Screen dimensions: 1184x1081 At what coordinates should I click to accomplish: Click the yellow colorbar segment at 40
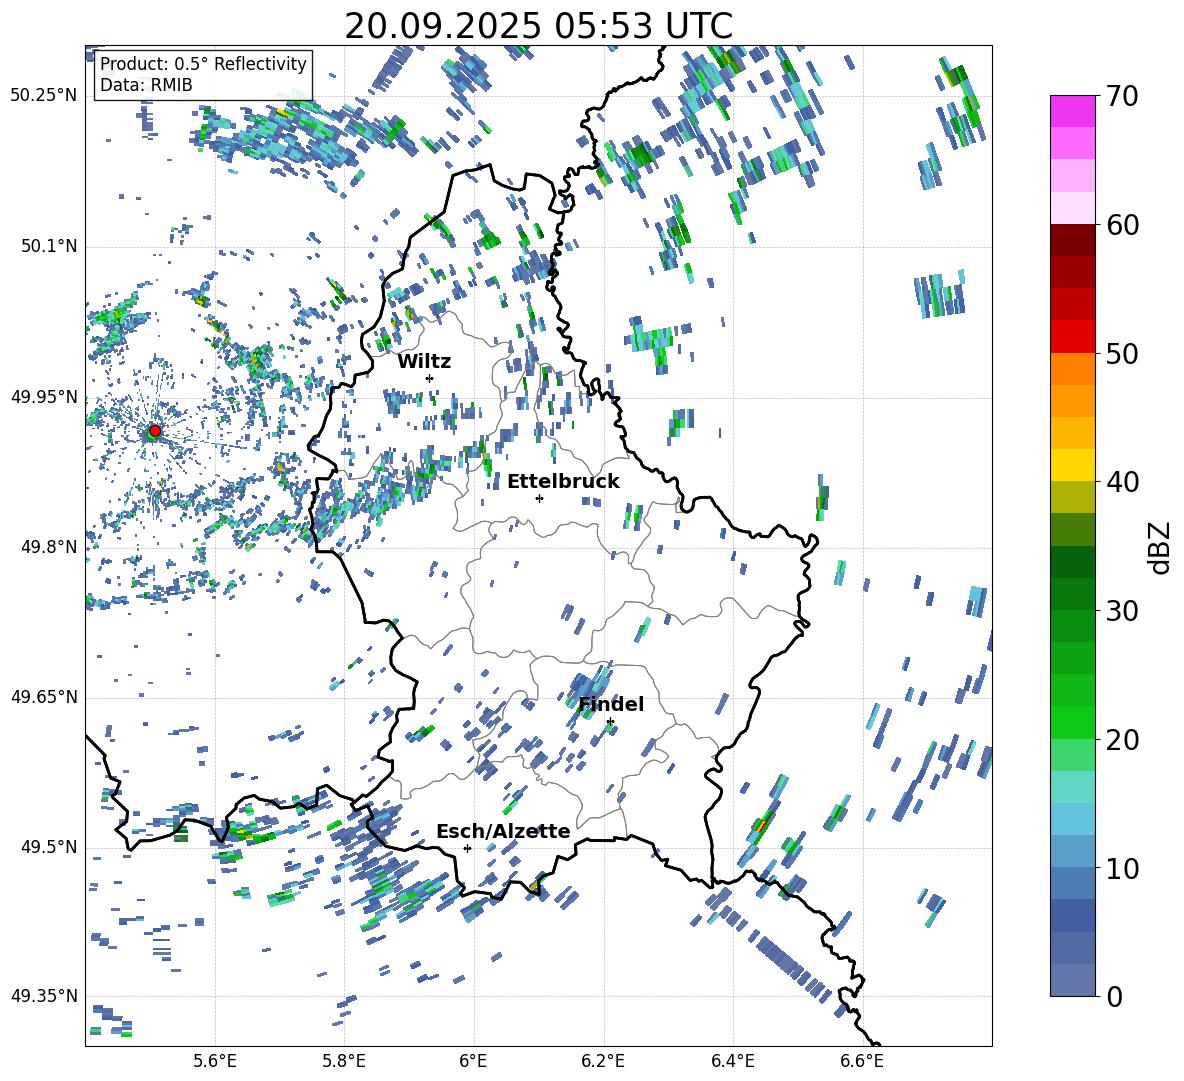(x=1072, y=465)
